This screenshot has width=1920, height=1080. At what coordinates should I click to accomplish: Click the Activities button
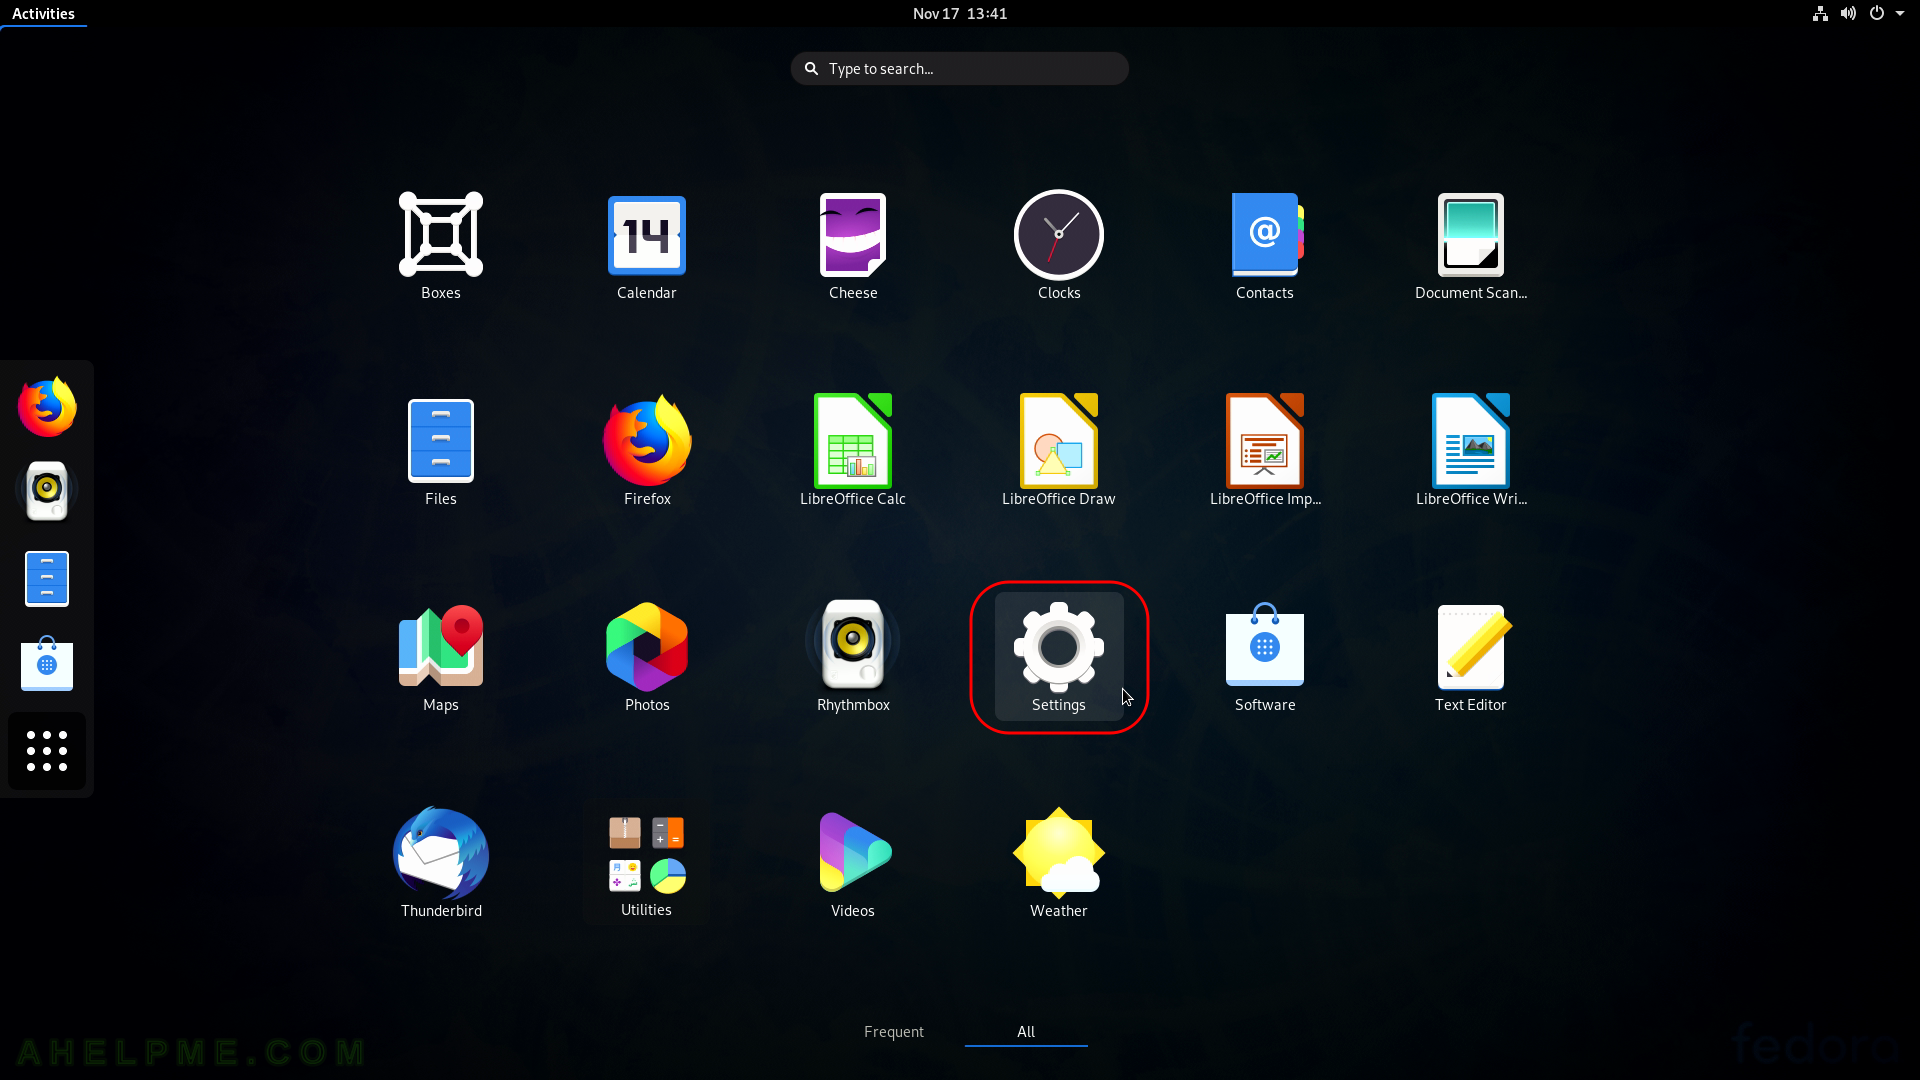click(43, 14)
